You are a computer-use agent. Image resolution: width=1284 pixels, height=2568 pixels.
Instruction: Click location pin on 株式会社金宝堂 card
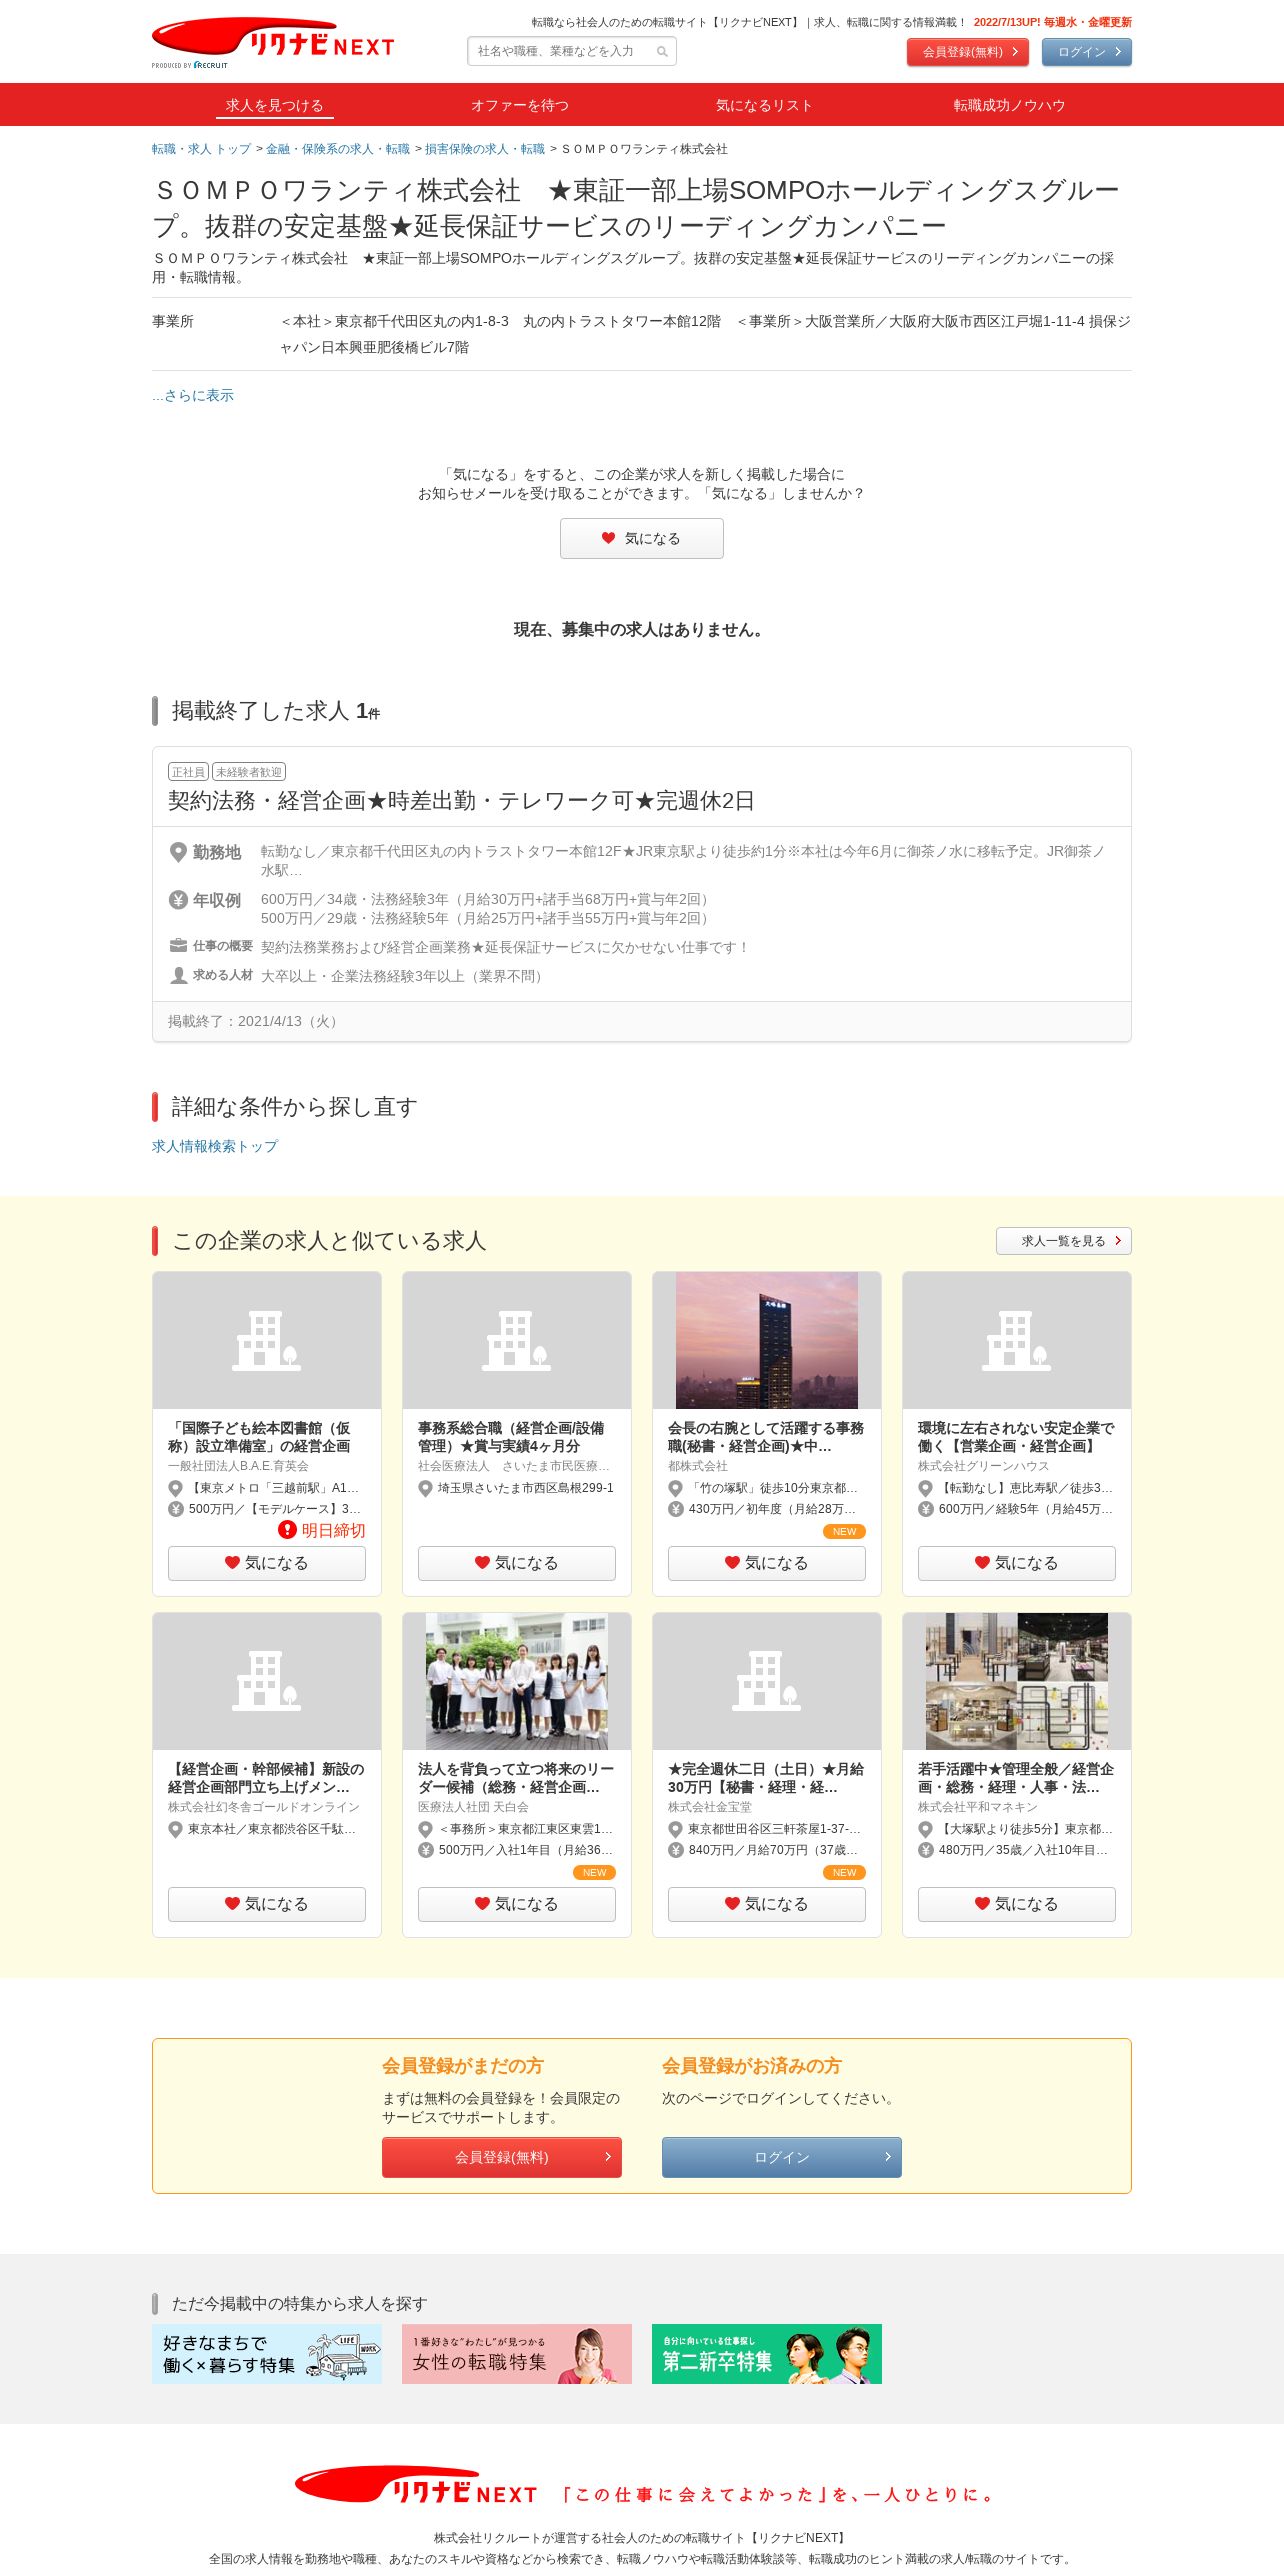(x=676, y=1829)
